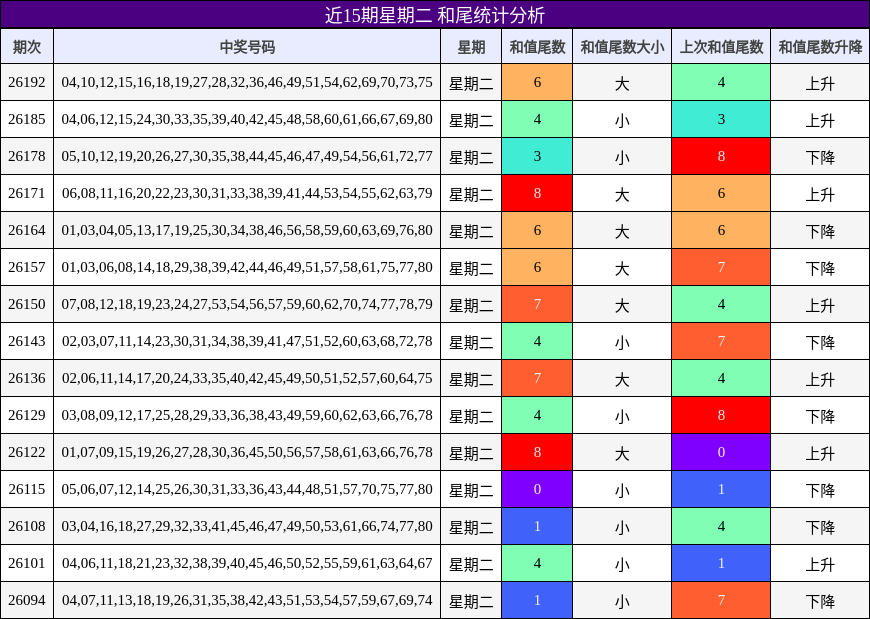Select period number 26115

pyautogui.click(x=27, y=489)
